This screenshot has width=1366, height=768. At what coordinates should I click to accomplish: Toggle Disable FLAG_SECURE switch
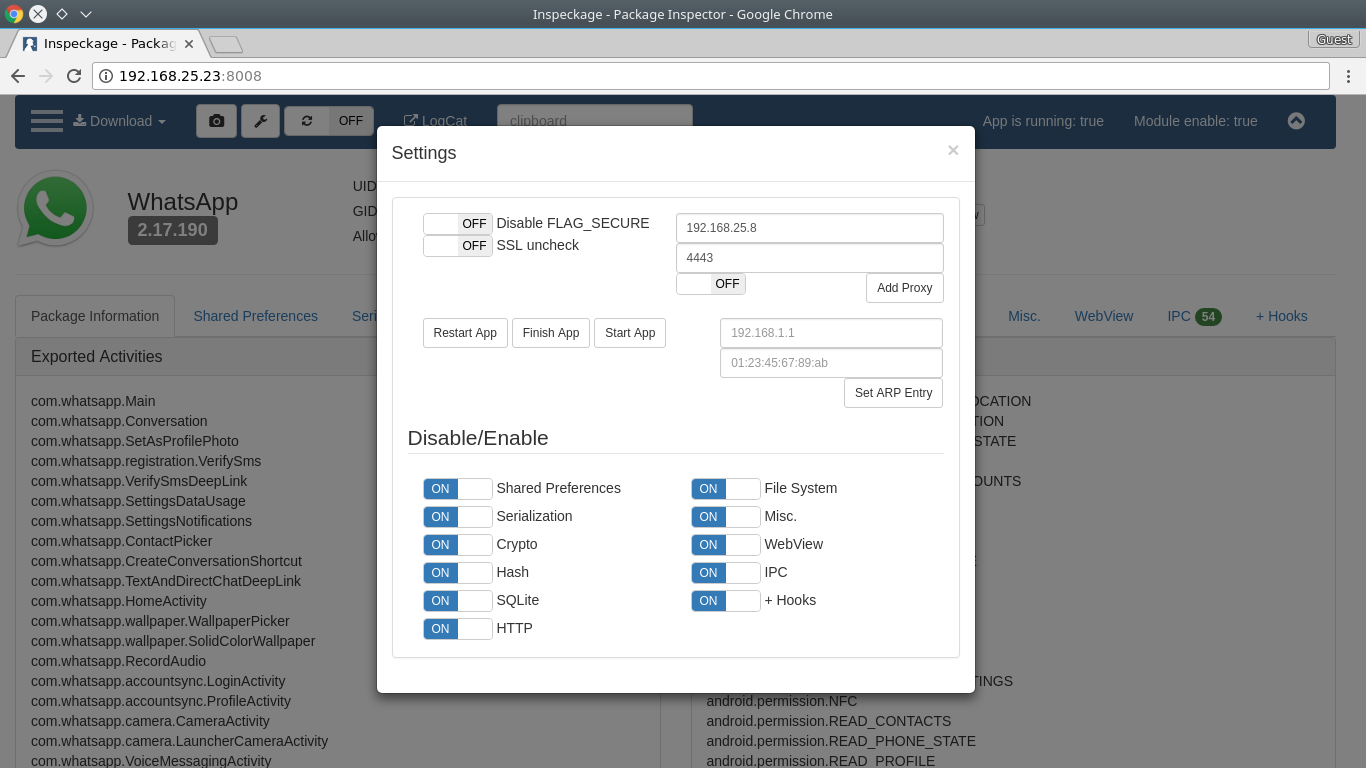(x=458, y=224)
